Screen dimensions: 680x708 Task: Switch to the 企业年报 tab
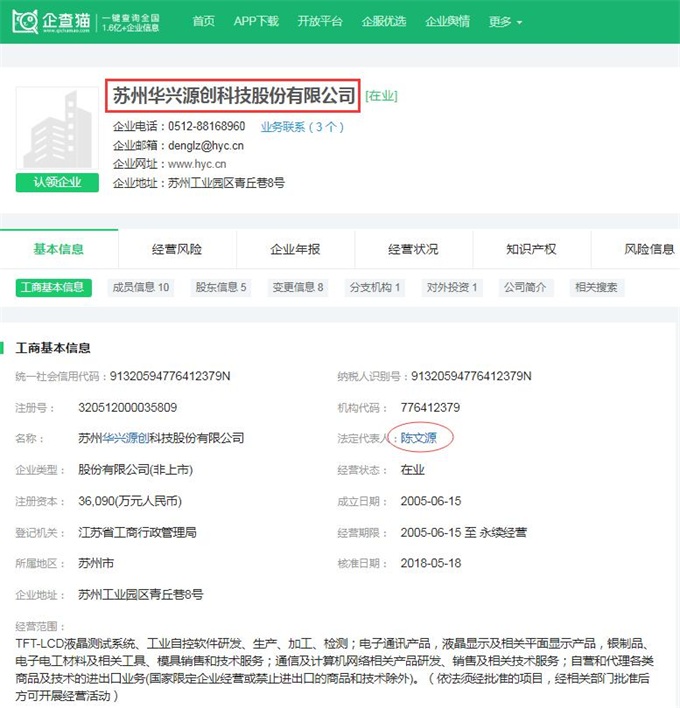[x=295, y=249]
